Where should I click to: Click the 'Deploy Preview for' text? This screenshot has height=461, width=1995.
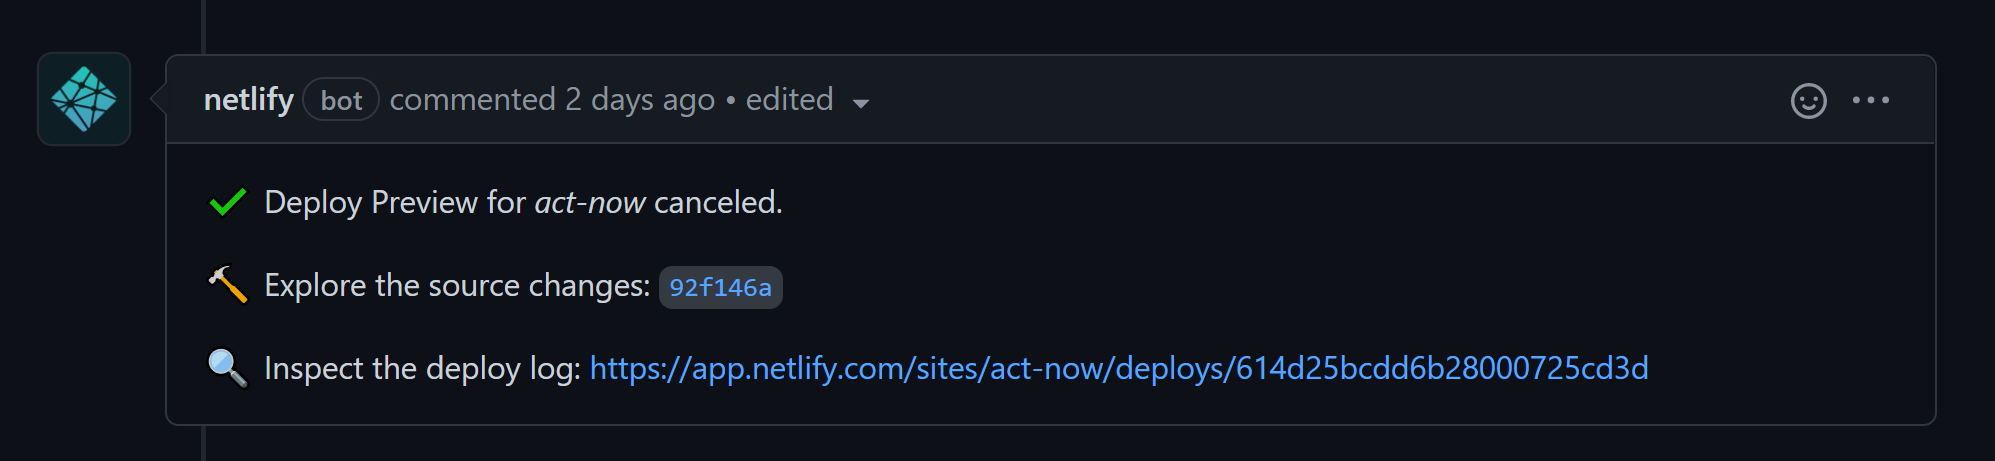click(395, 203)
